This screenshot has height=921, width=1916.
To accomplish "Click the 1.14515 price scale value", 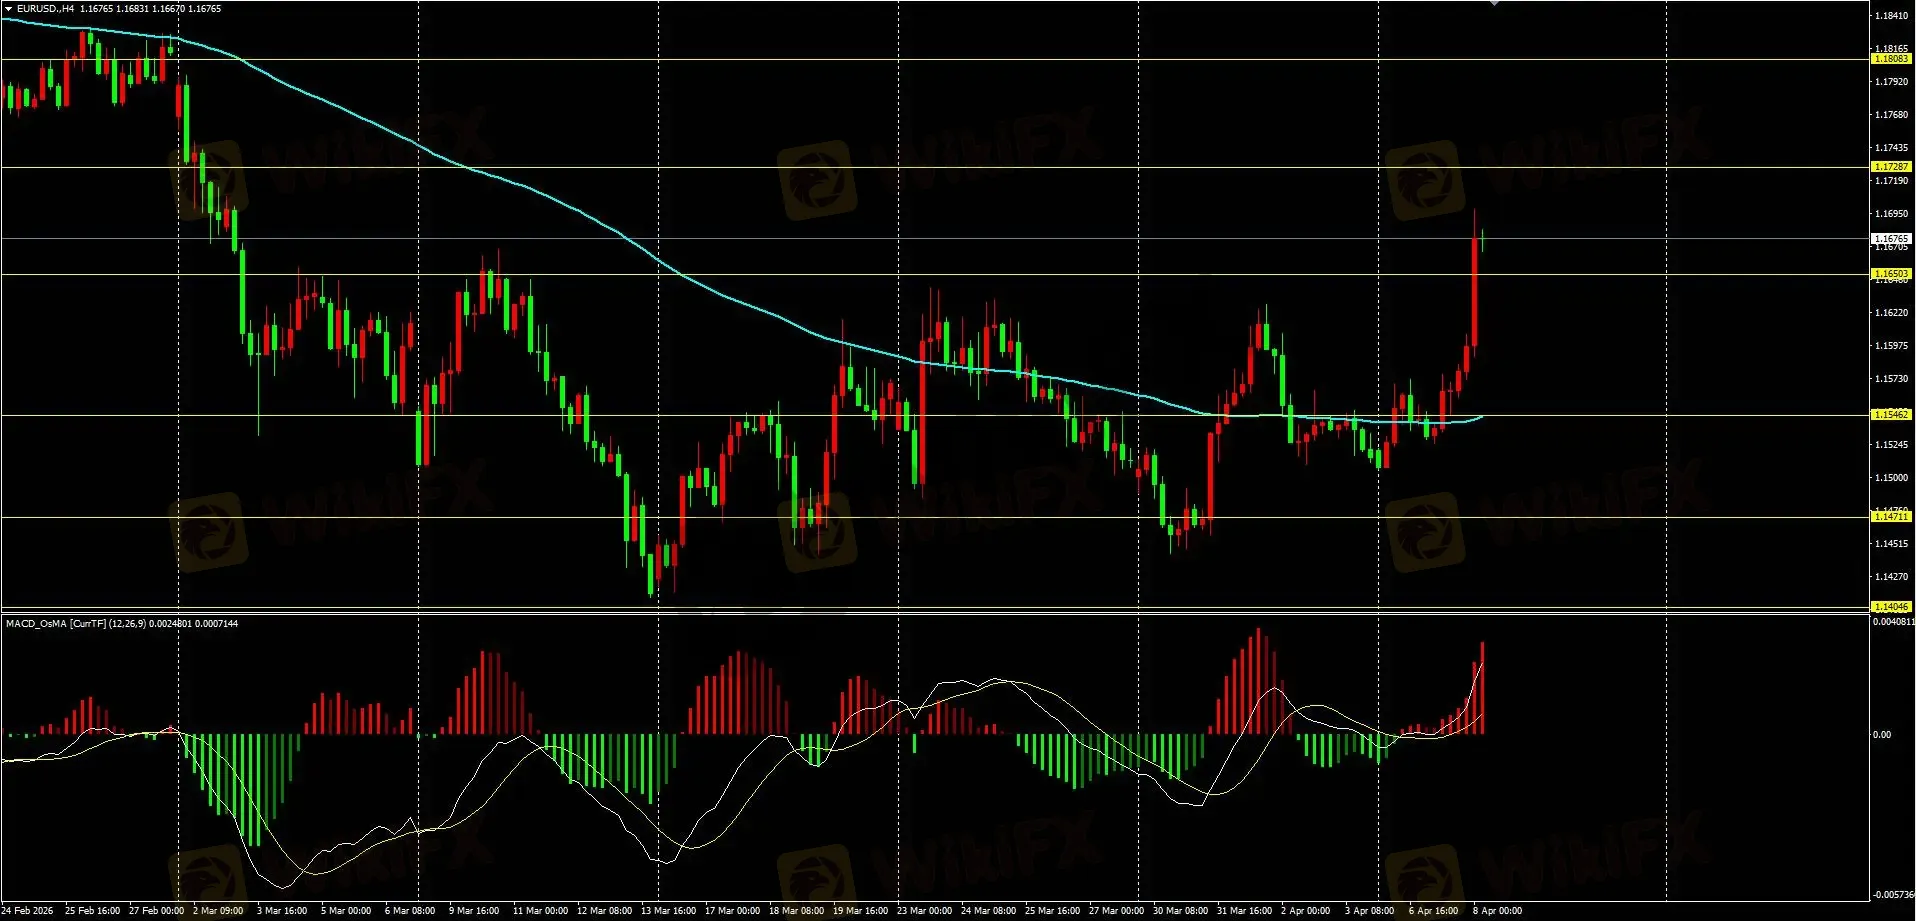I will click(1891, 544).
